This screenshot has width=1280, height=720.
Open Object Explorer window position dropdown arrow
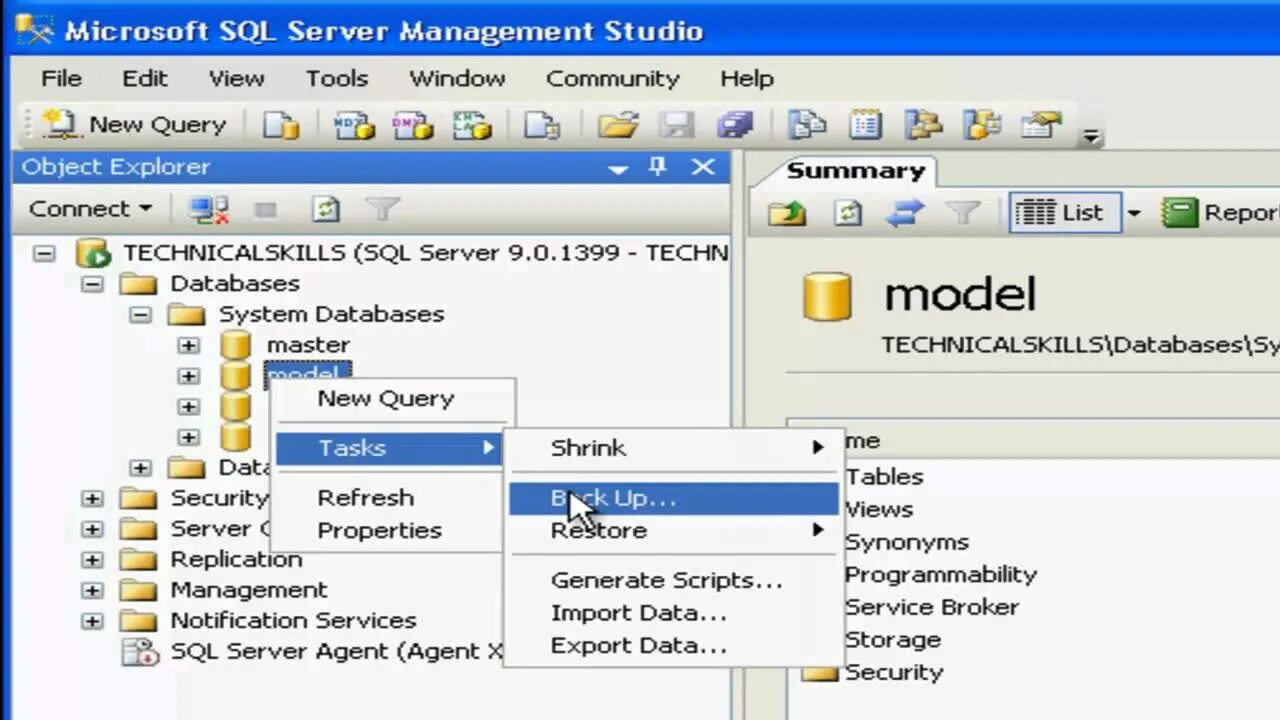click(x=618, y=168)
